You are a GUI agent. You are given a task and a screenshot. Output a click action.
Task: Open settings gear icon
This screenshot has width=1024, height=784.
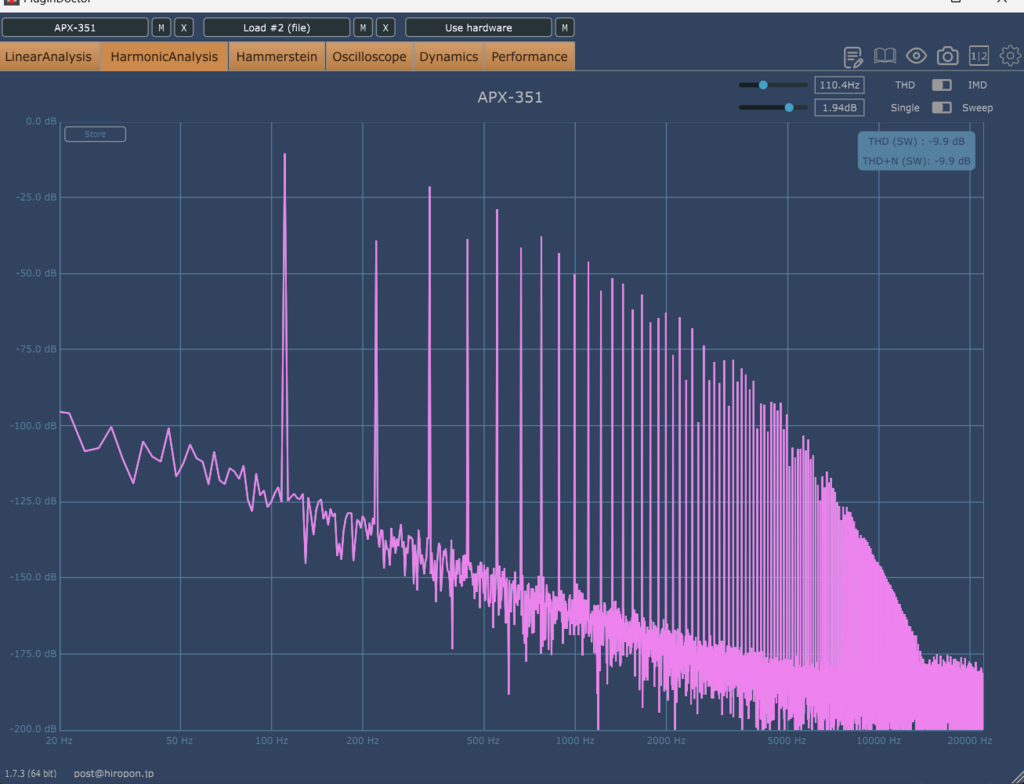click(x=1010, y=56)
